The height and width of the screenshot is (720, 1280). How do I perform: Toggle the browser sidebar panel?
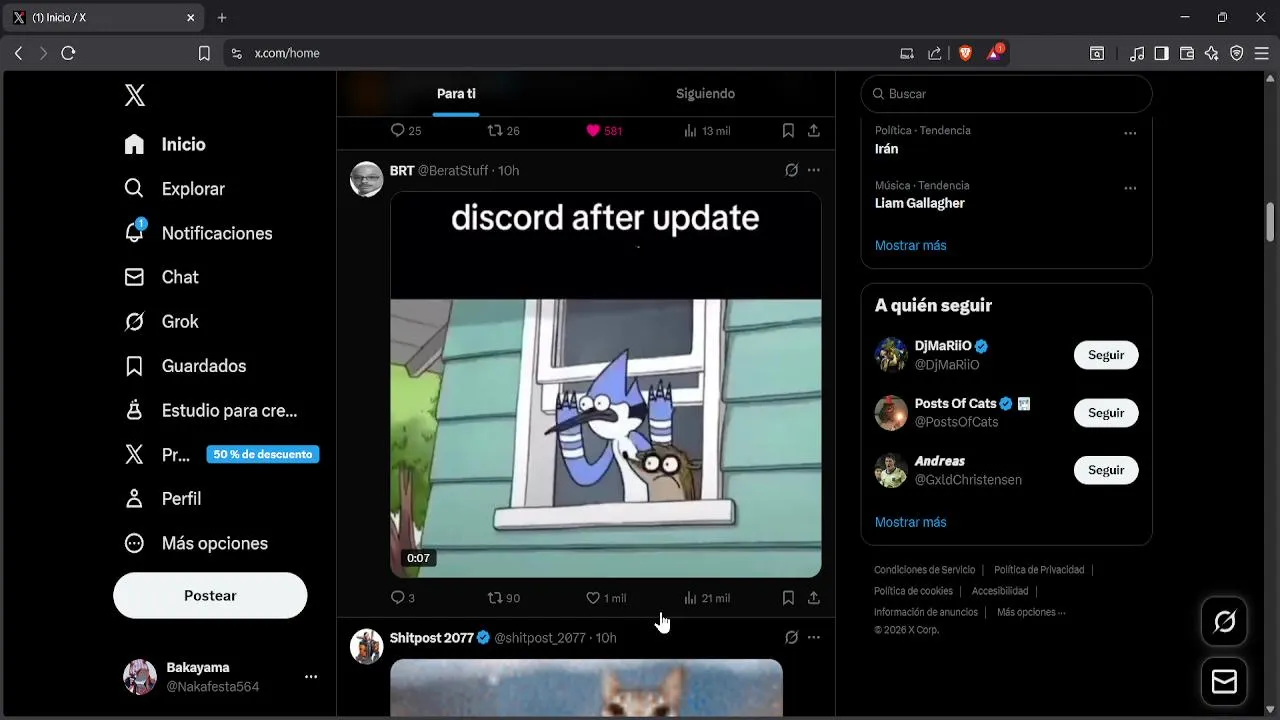(1161, 53)
